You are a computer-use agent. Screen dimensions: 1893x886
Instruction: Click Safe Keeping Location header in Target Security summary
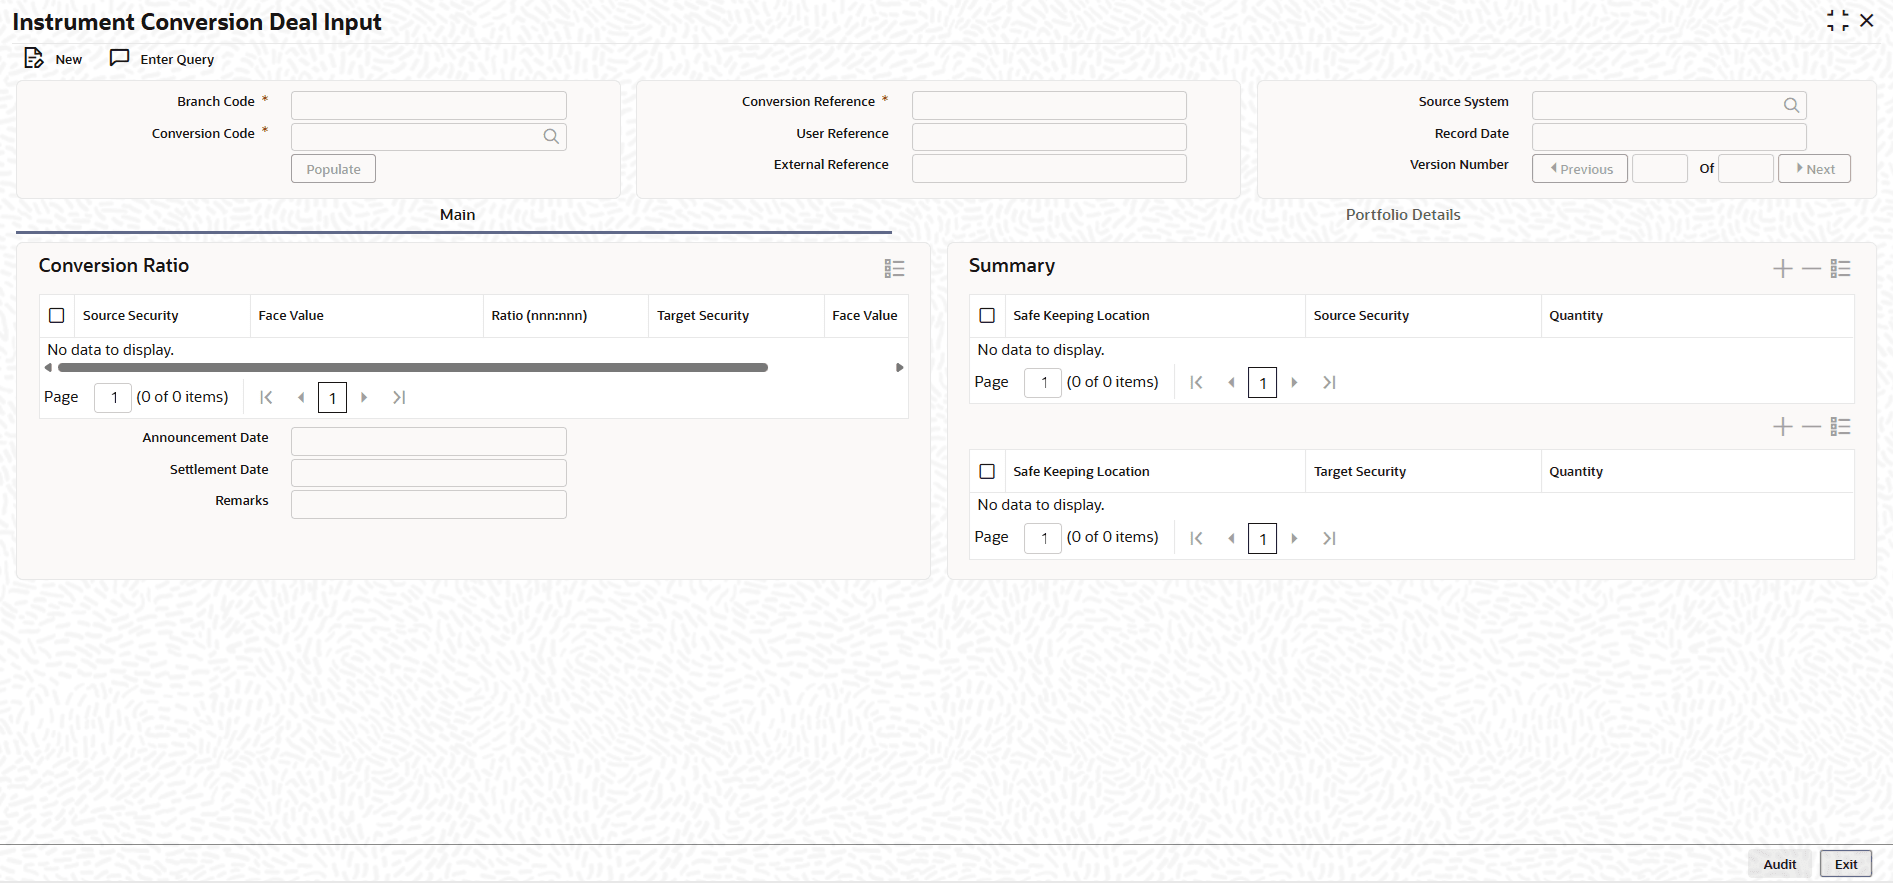tap(1081, 472)
